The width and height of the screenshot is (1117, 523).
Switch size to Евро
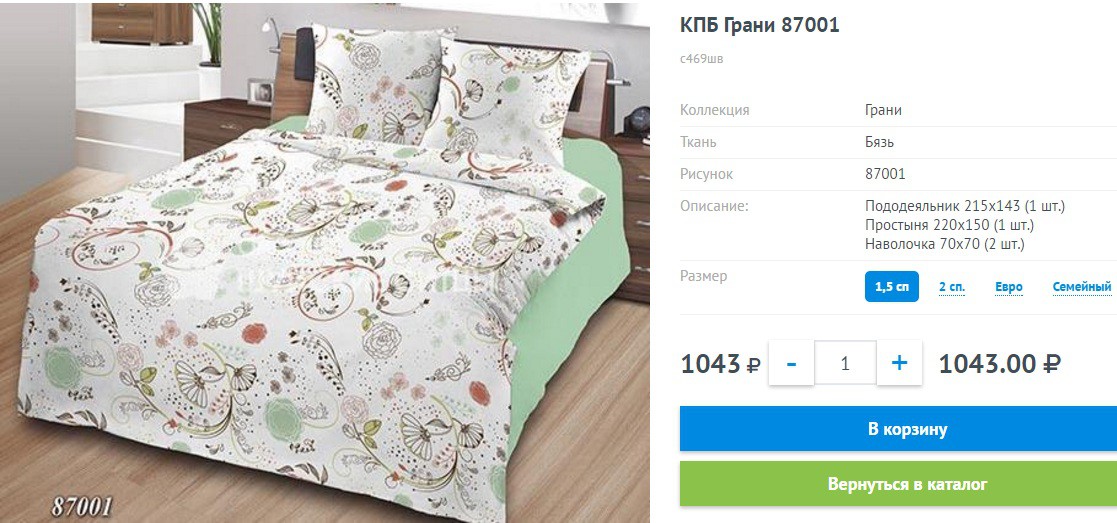(x=1009, y=287)
